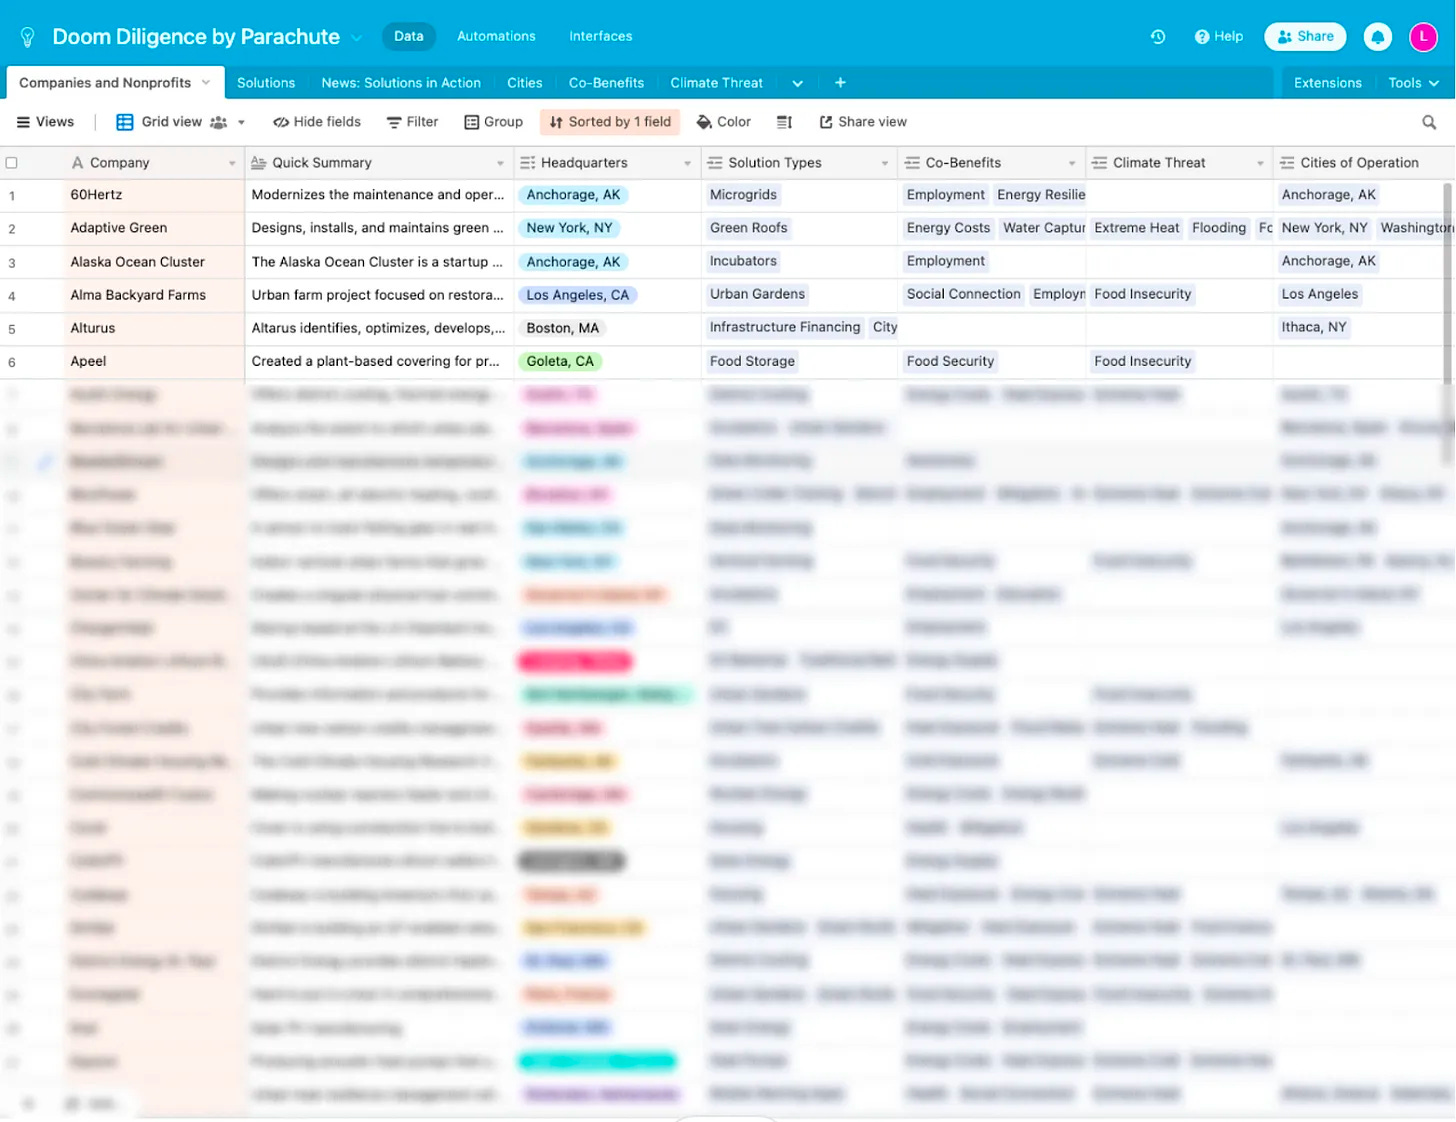Open the Extensions panel
This screenshot has width=1456, height=1122.
[1327, 83]
